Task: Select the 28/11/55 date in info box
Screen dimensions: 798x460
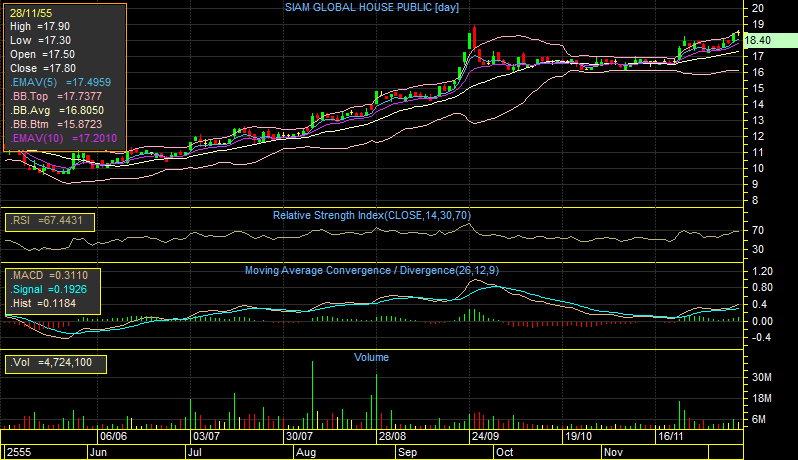Action: tap(31, 13)
